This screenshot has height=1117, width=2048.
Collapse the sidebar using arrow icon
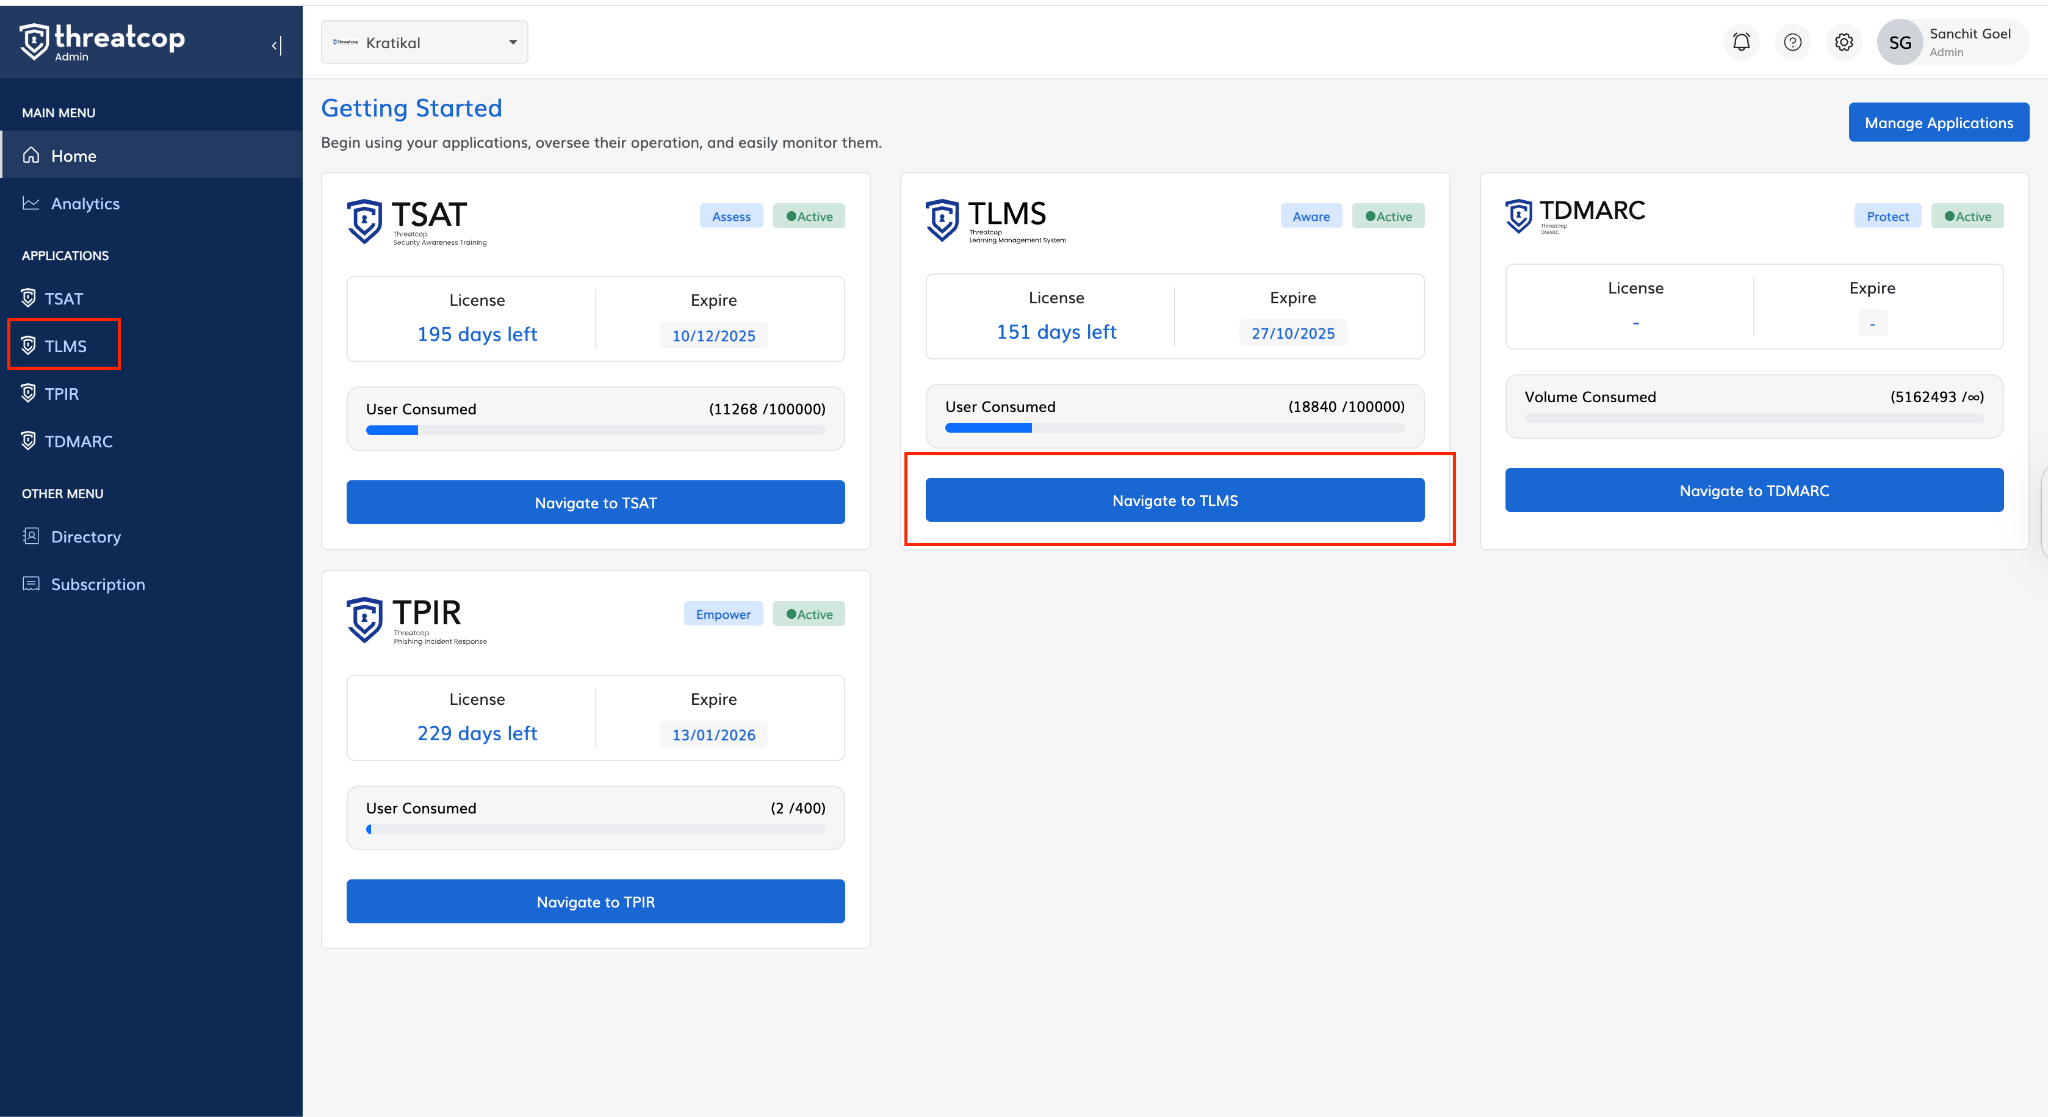[277, 45]
